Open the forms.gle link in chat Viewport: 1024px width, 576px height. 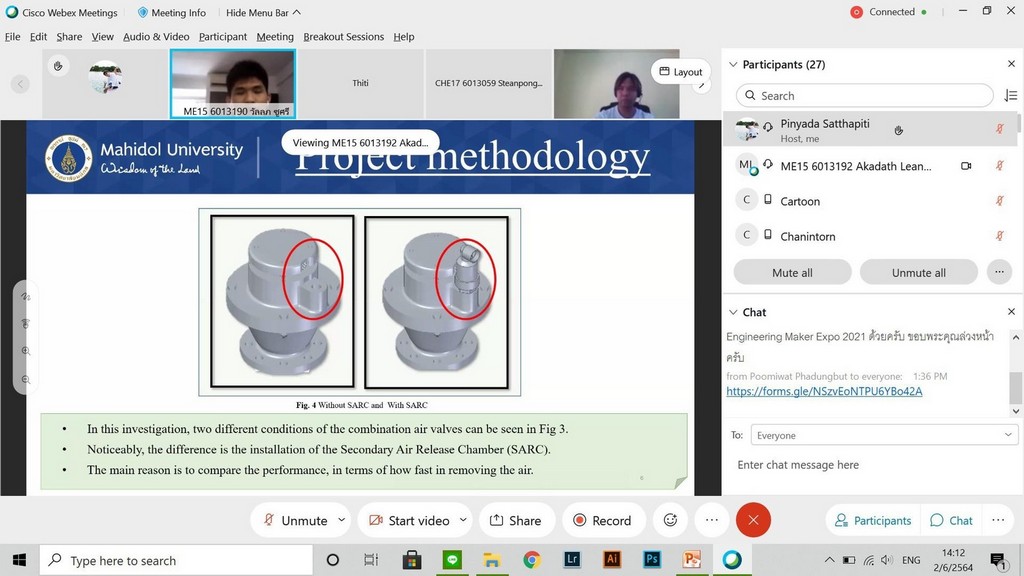[x=824, y=391]
